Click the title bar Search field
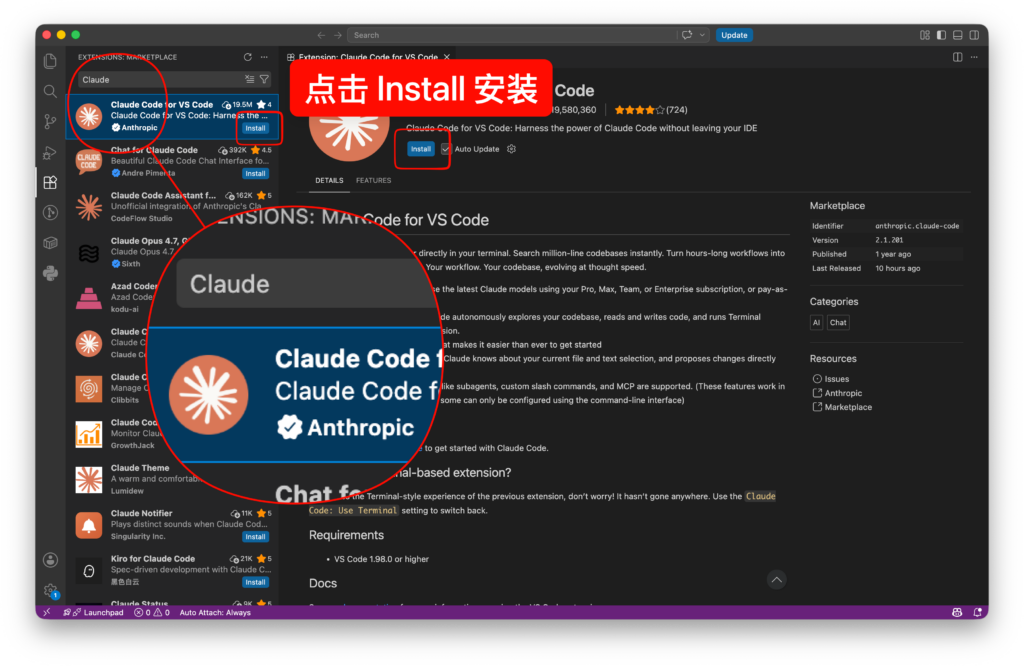1024x666 pixels. 513,35
